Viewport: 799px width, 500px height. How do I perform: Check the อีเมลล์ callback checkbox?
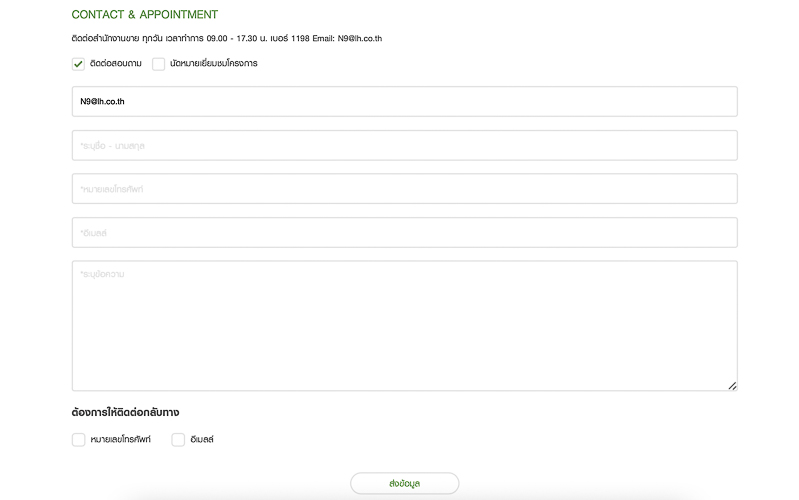[x=178, y=439]
